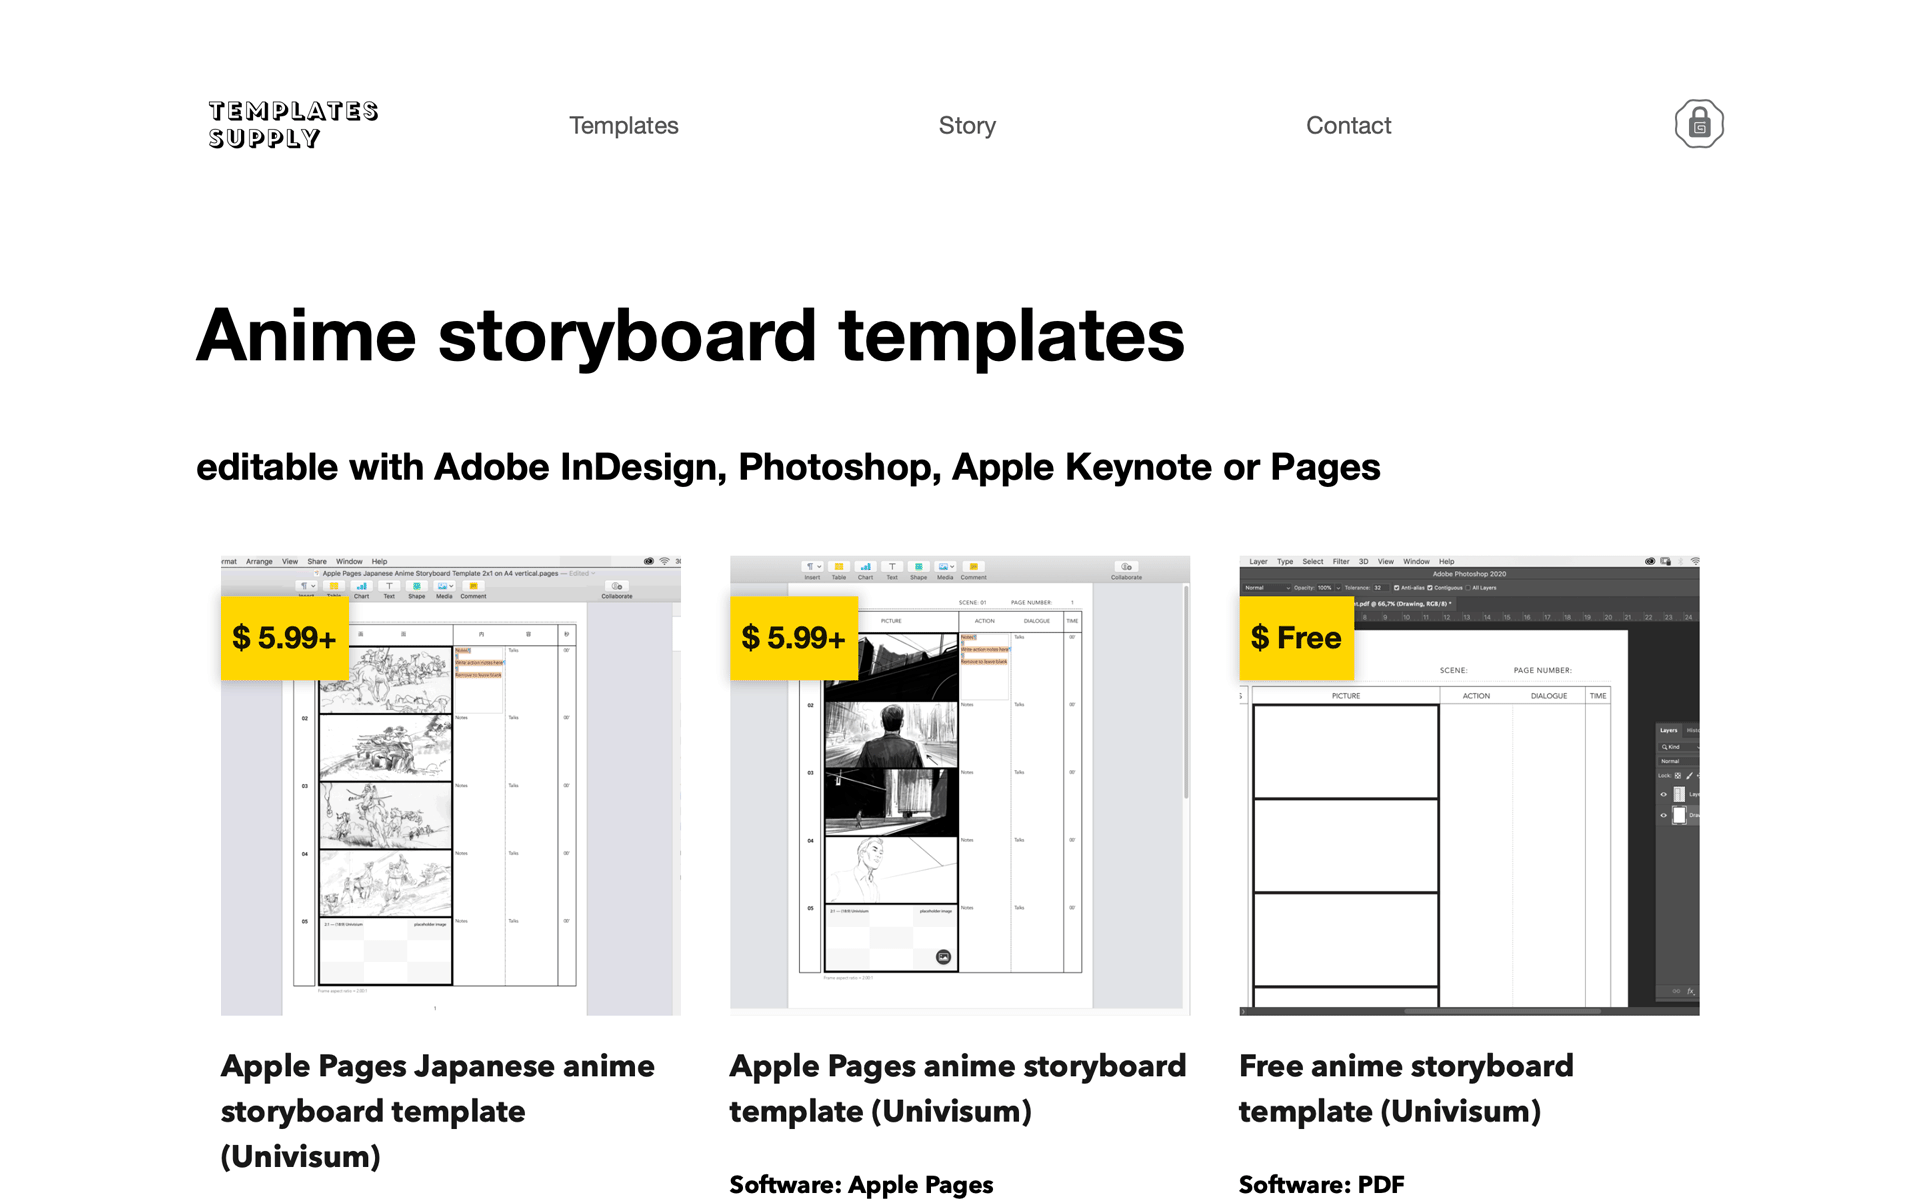Click the yellow $ Free price badge
Screen dimensions: 1920x1200
[x=1296, y=638]
